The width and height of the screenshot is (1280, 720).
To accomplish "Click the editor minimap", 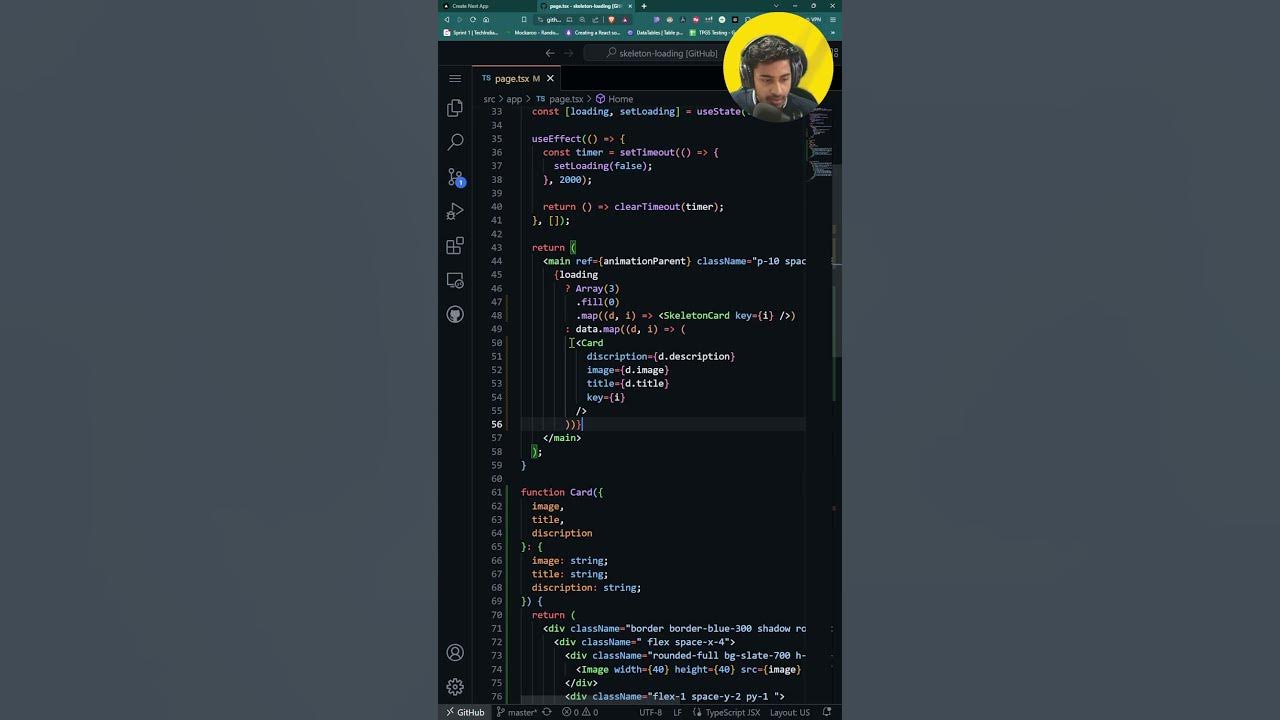I will [821, 145].
